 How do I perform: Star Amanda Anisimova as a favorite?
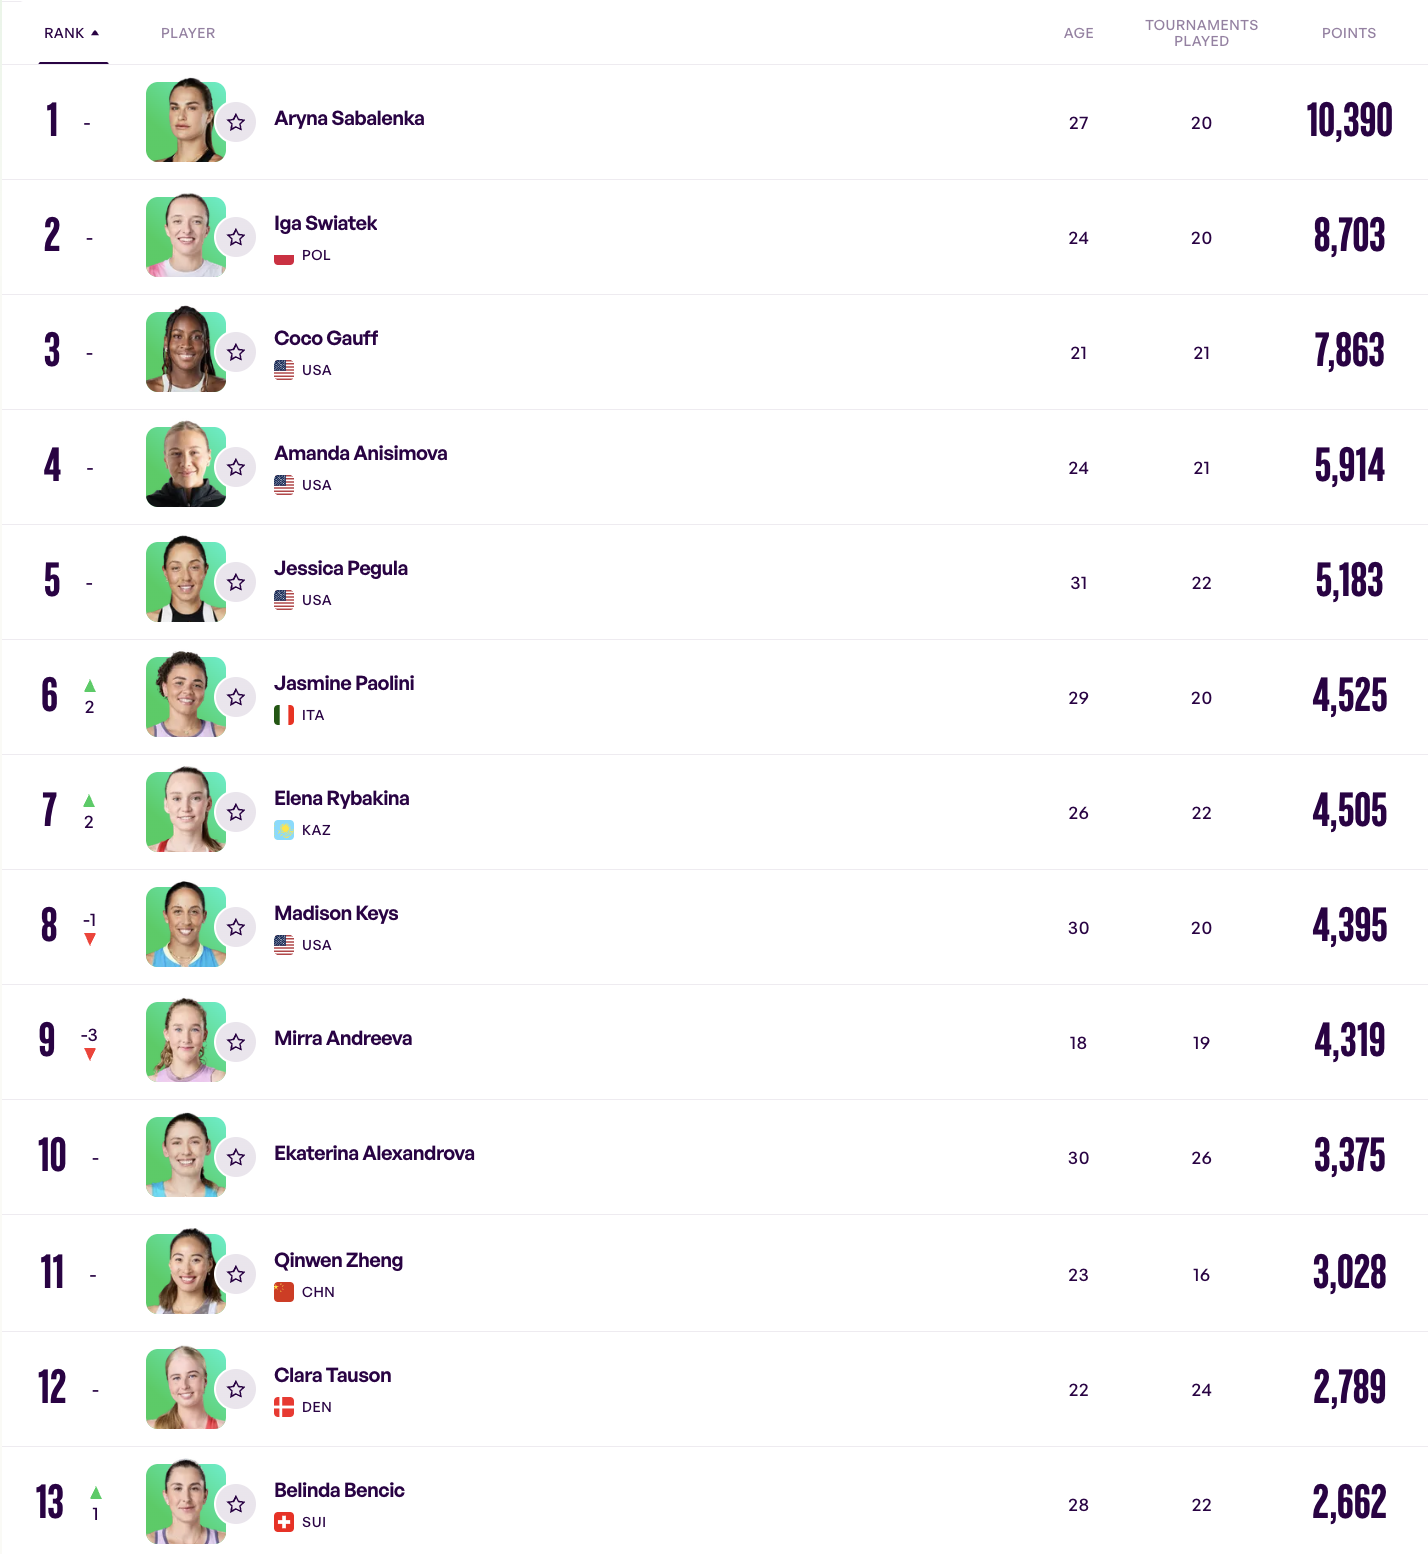(x=236, y=468)
